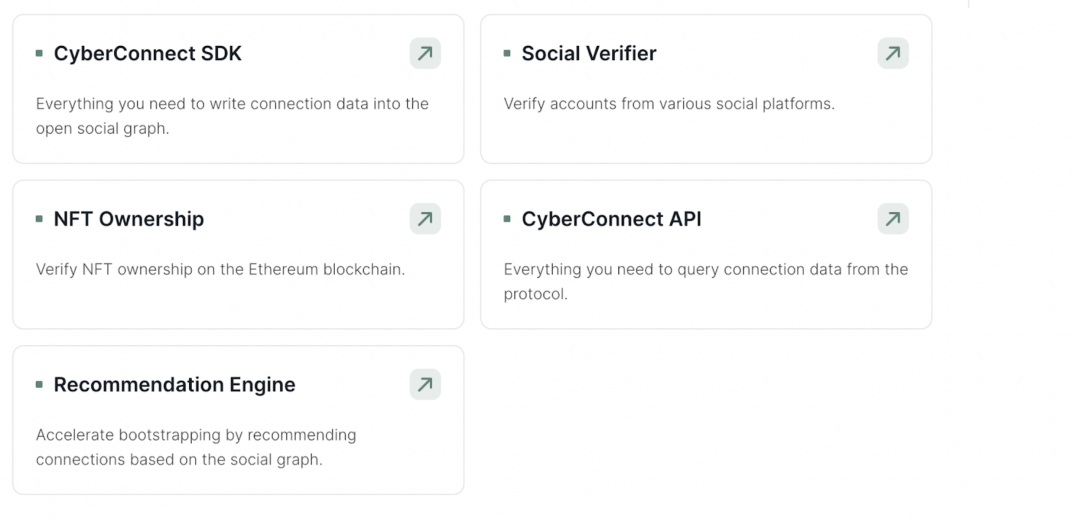This screenshot has height=518, width=1080.
Task: Open CyberConnect API using its arrow icon
Action: click(893, 219)
